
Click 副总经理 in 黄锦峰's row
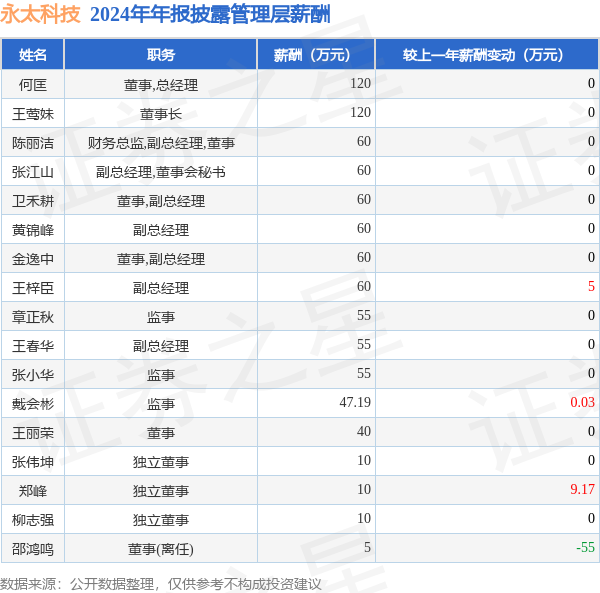click(x=161, y=230)
